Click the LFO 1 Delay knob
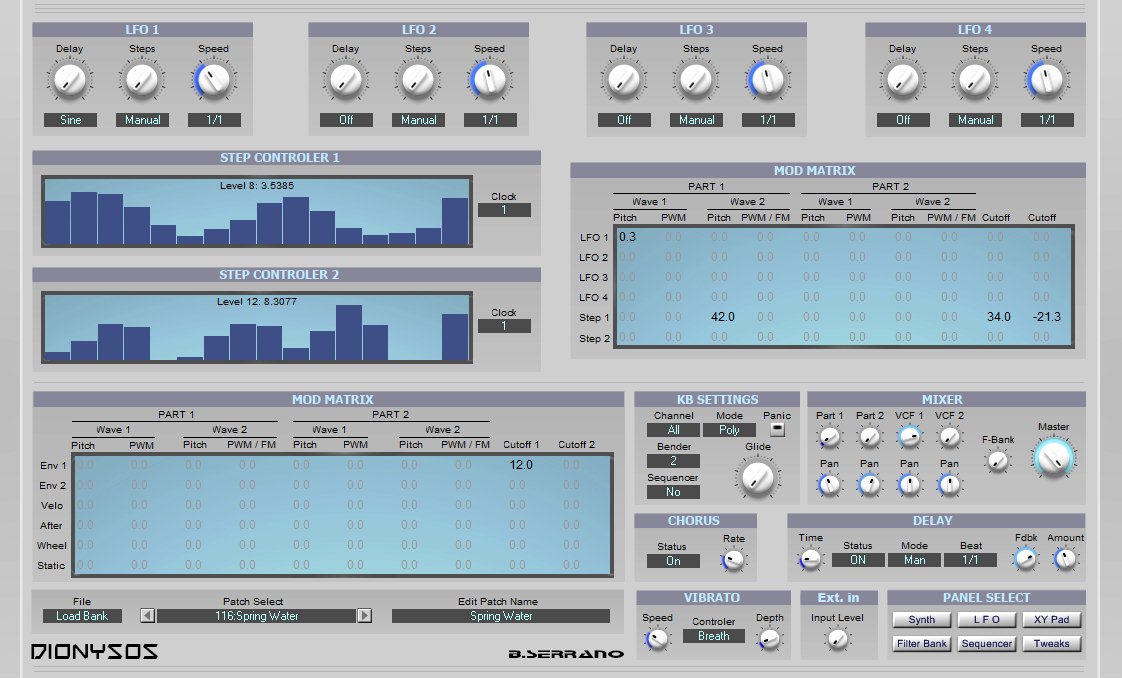This screenshot has width=1122, height=678. click(70, 81)
